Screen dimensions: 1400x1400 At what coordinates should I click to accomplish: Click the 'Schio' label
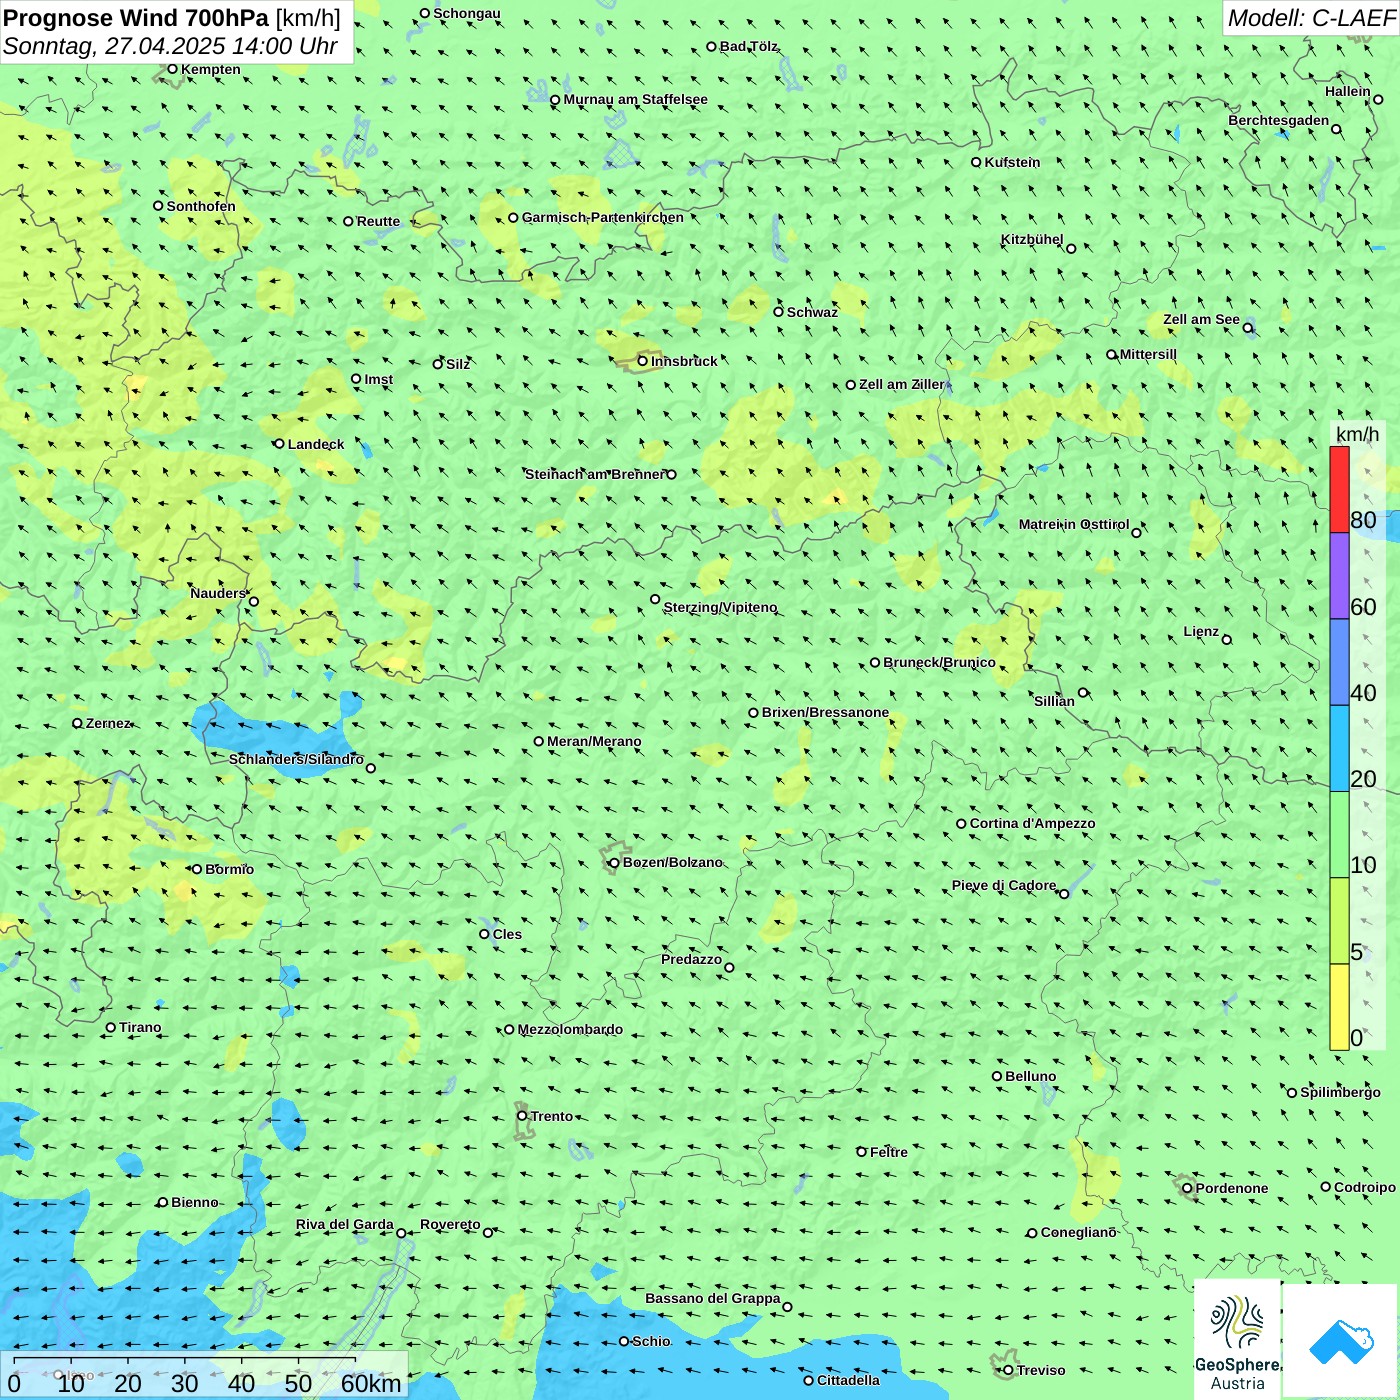(651, 1341)
